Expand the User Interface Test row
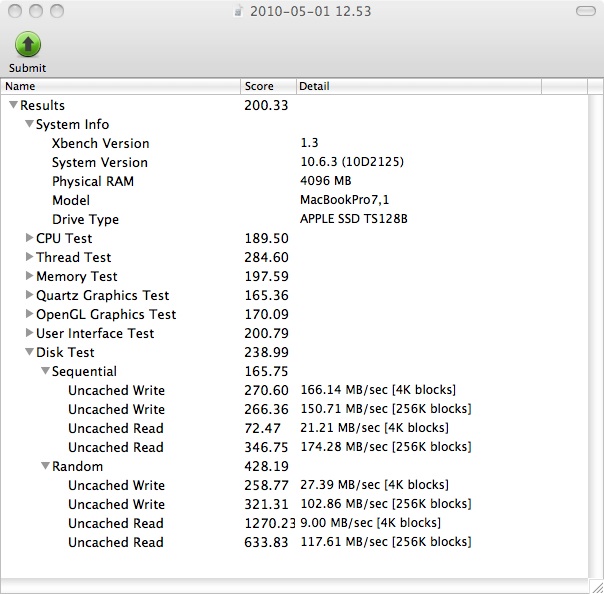This screenshot has width=604, height=594. tap(29, 332)
